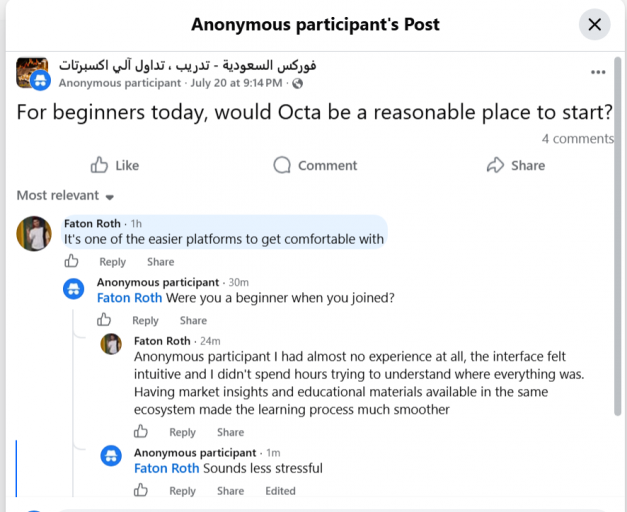The height and width of the screenshot is (512, 627).
Task: Like the post with thumbs-up button
Action: click(x=115, y=165)
